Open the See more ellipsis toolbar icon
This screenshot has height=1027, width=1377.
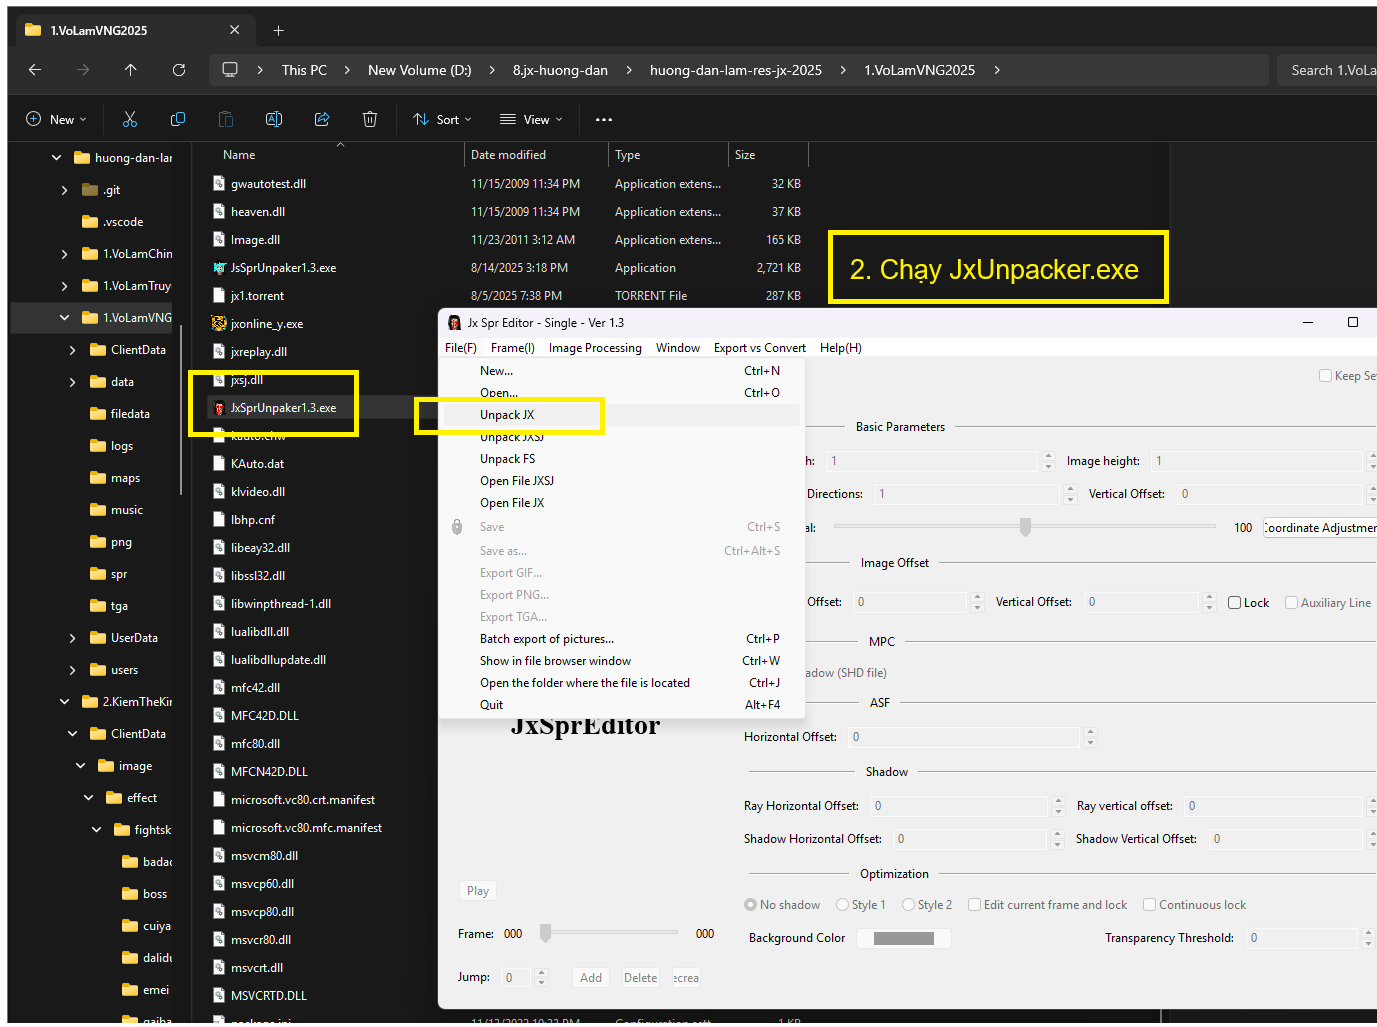pos(603,119)
